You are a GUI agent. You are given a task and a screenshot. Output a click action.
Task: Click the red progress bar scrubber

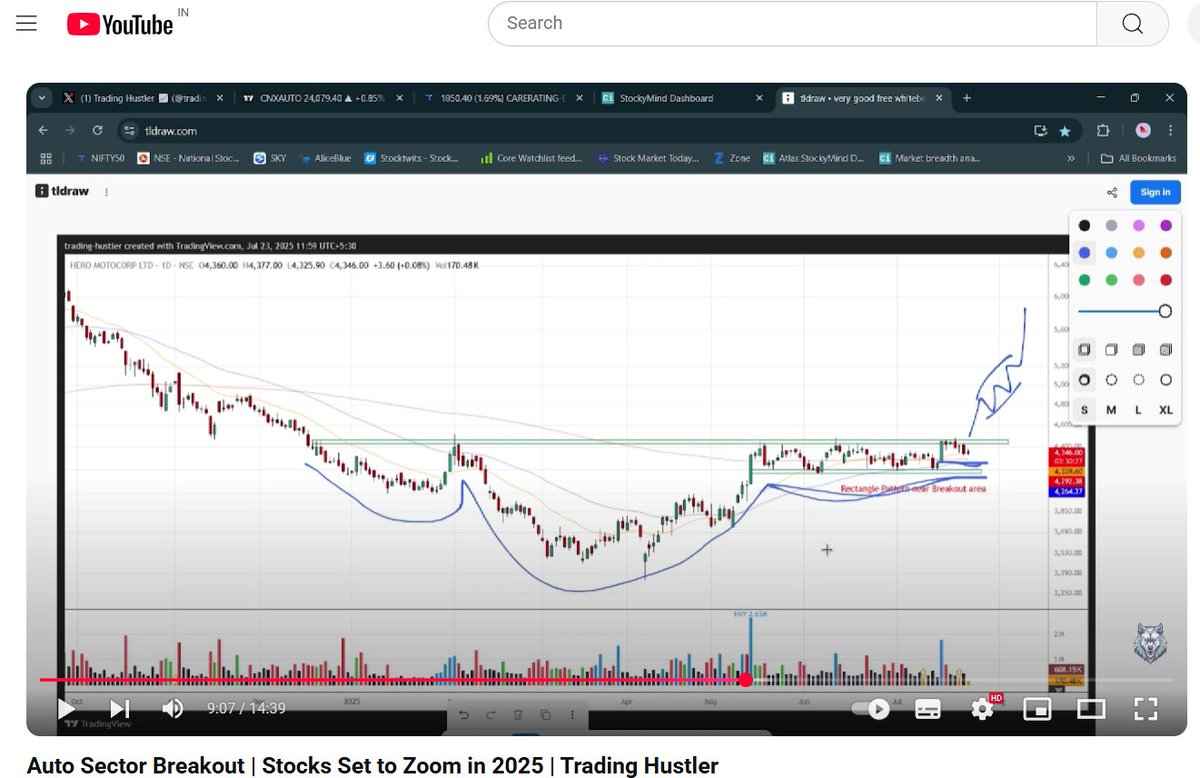(x=745, y=680)
